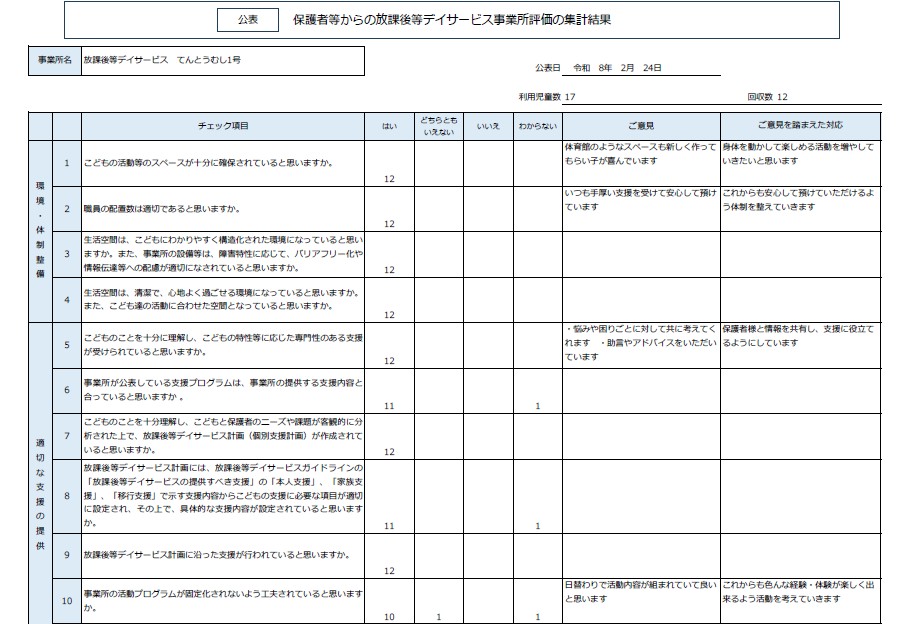Image resolution: width=908 pixels, height=624 pixels.
Task: Click the はい column header
Action: point(389,126)
